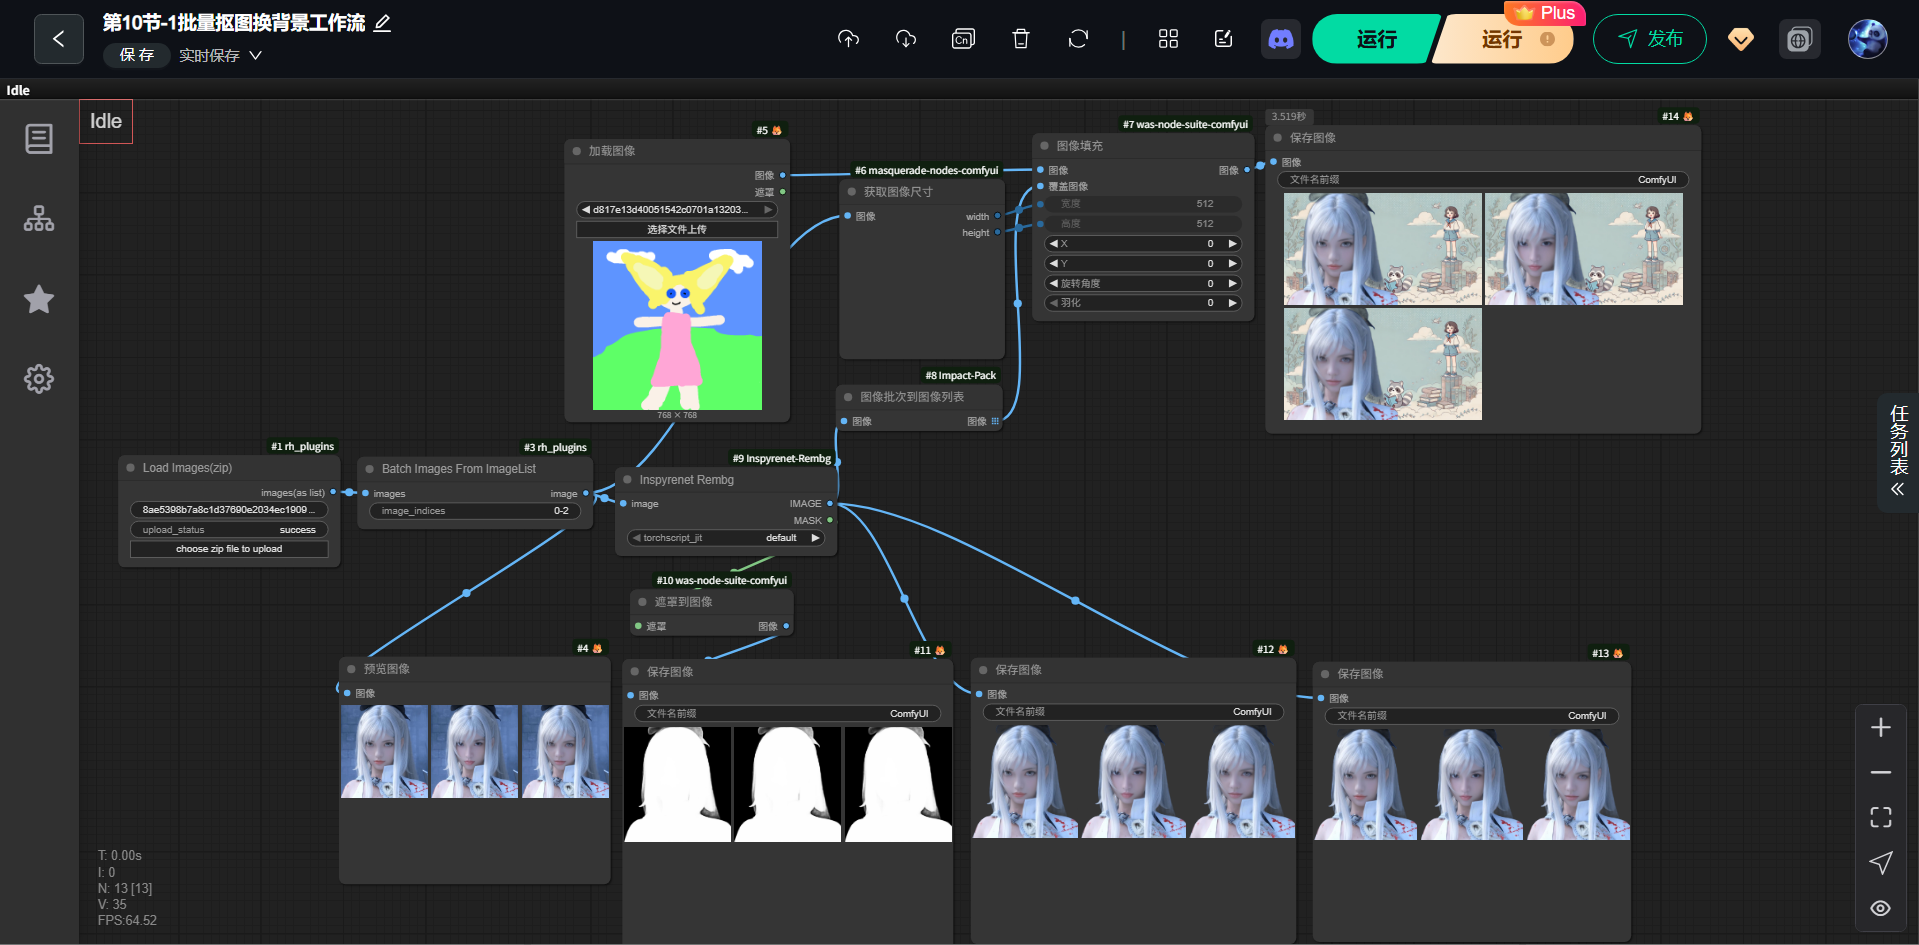
Task: Select previous image file in 加载图像 node
Action: [x=586, y=210]
